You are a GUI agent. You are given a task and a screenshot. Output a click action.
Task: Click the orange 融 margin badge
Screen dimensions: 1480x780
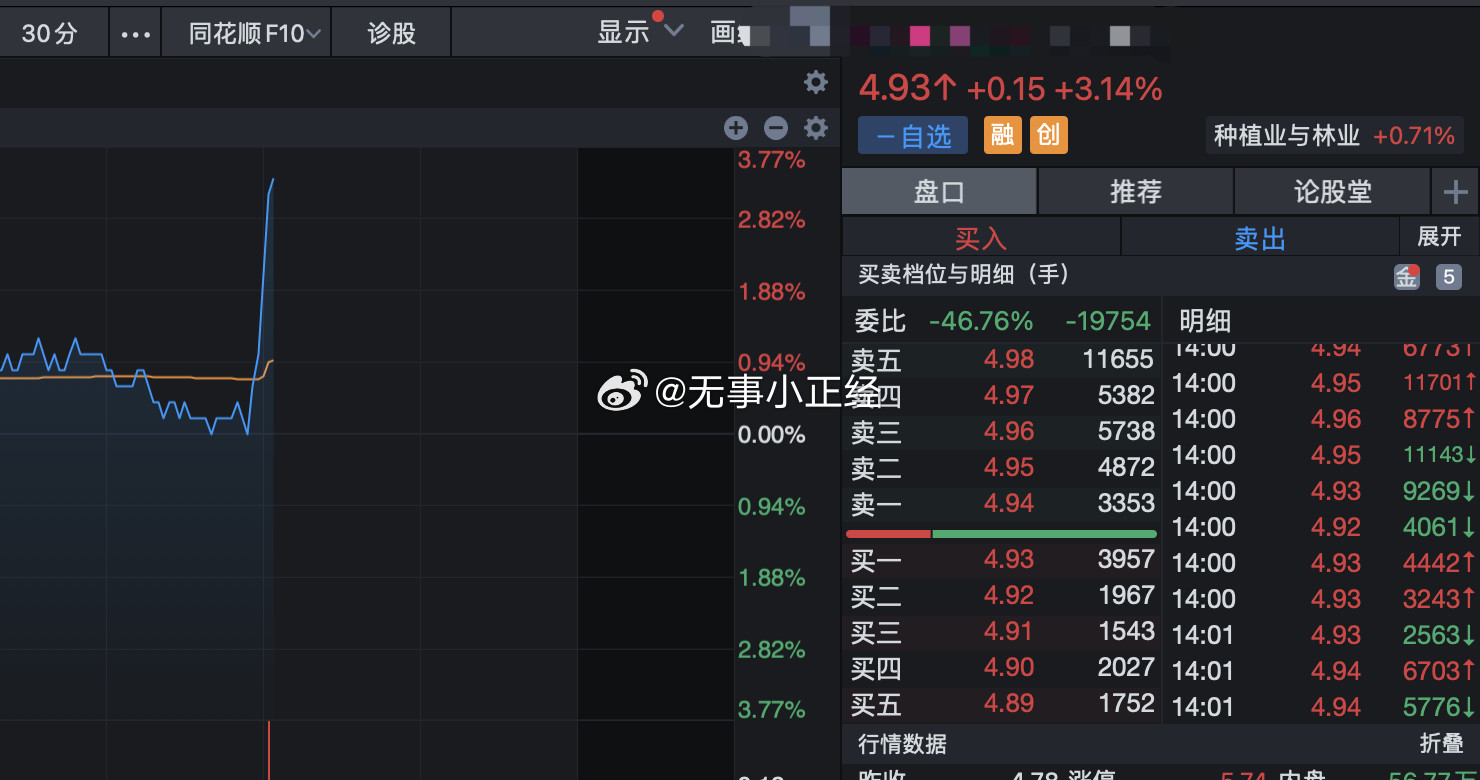point(1002,135)
